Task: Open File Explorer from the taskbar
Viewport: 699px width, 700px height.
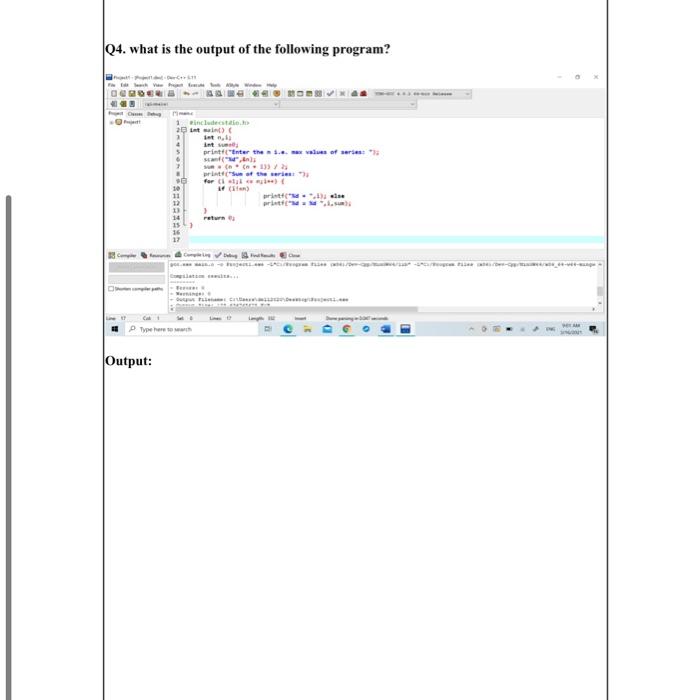Action: point(308,329)
